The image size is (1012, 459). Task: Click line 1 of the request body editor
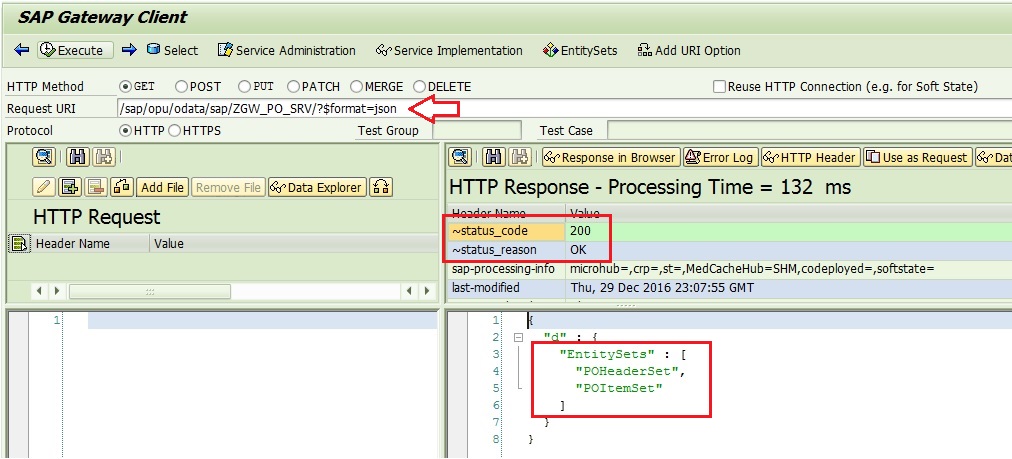click(x=262, y=320)
